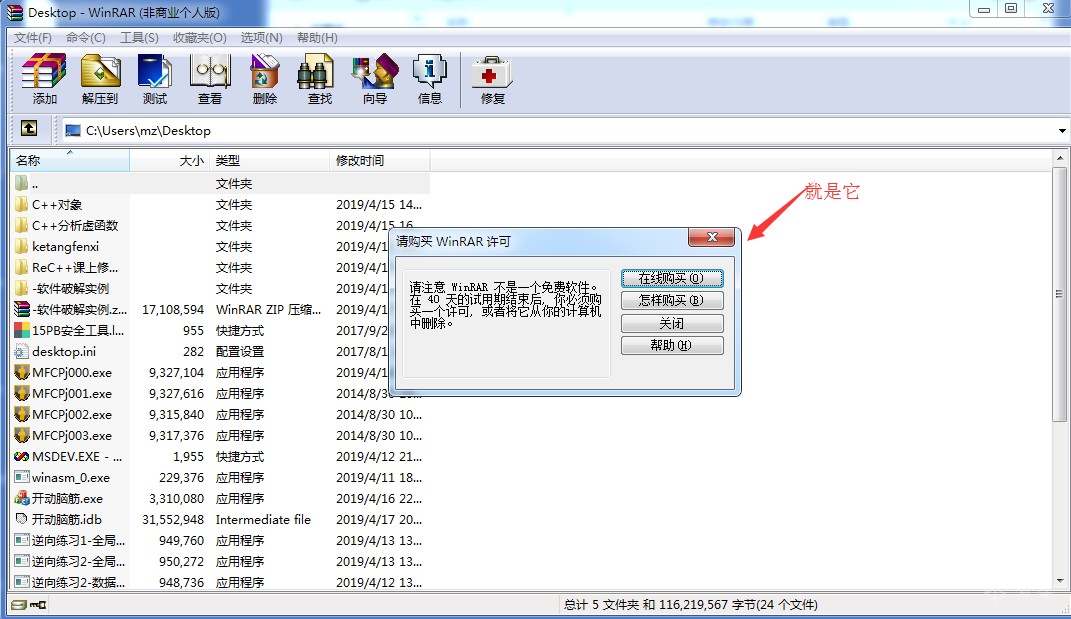This screenshot has height=619, width=1071.
Task: Click the 'Intermediate file' type cell
Action: point(263,519)
